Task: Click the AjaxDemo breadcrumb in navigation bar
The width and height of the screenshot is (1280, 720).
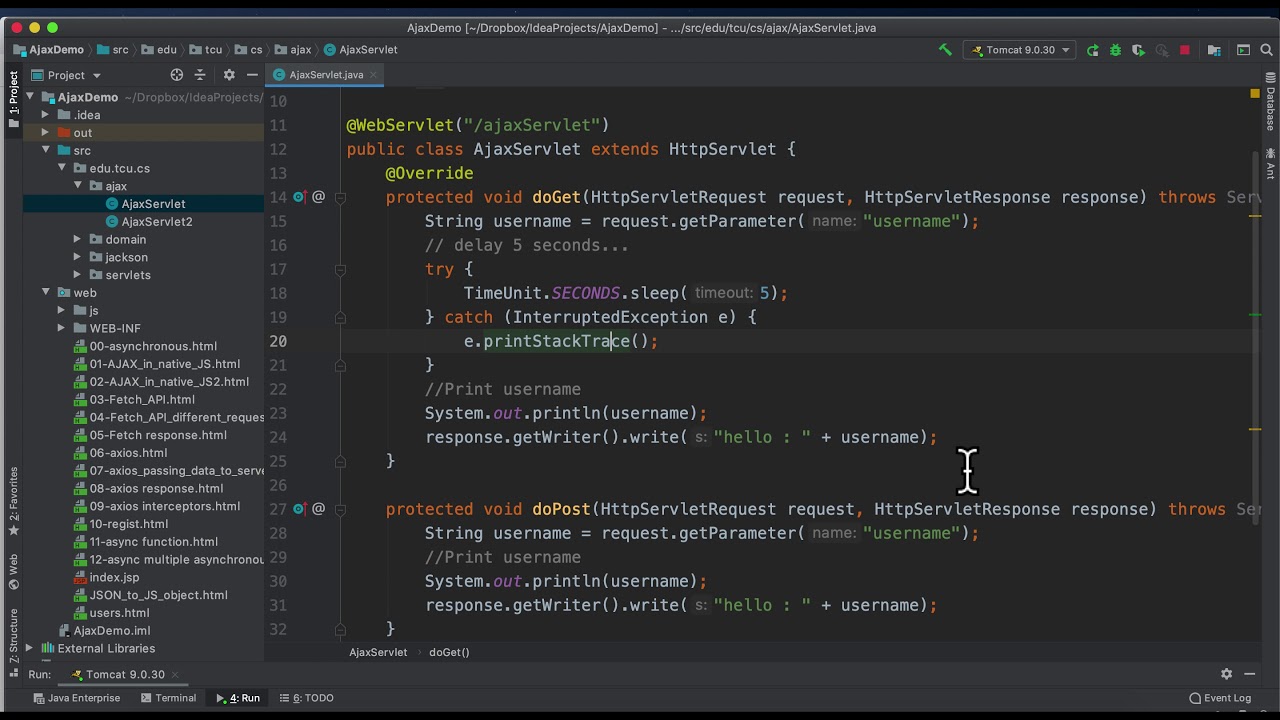Action: [49, 50]
